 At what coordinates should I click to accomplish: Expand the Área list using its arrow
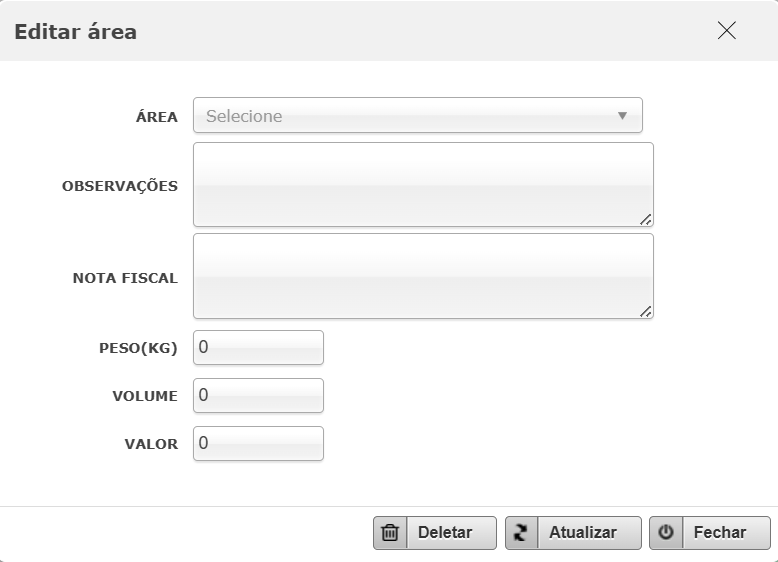click(x=622, y=116)
